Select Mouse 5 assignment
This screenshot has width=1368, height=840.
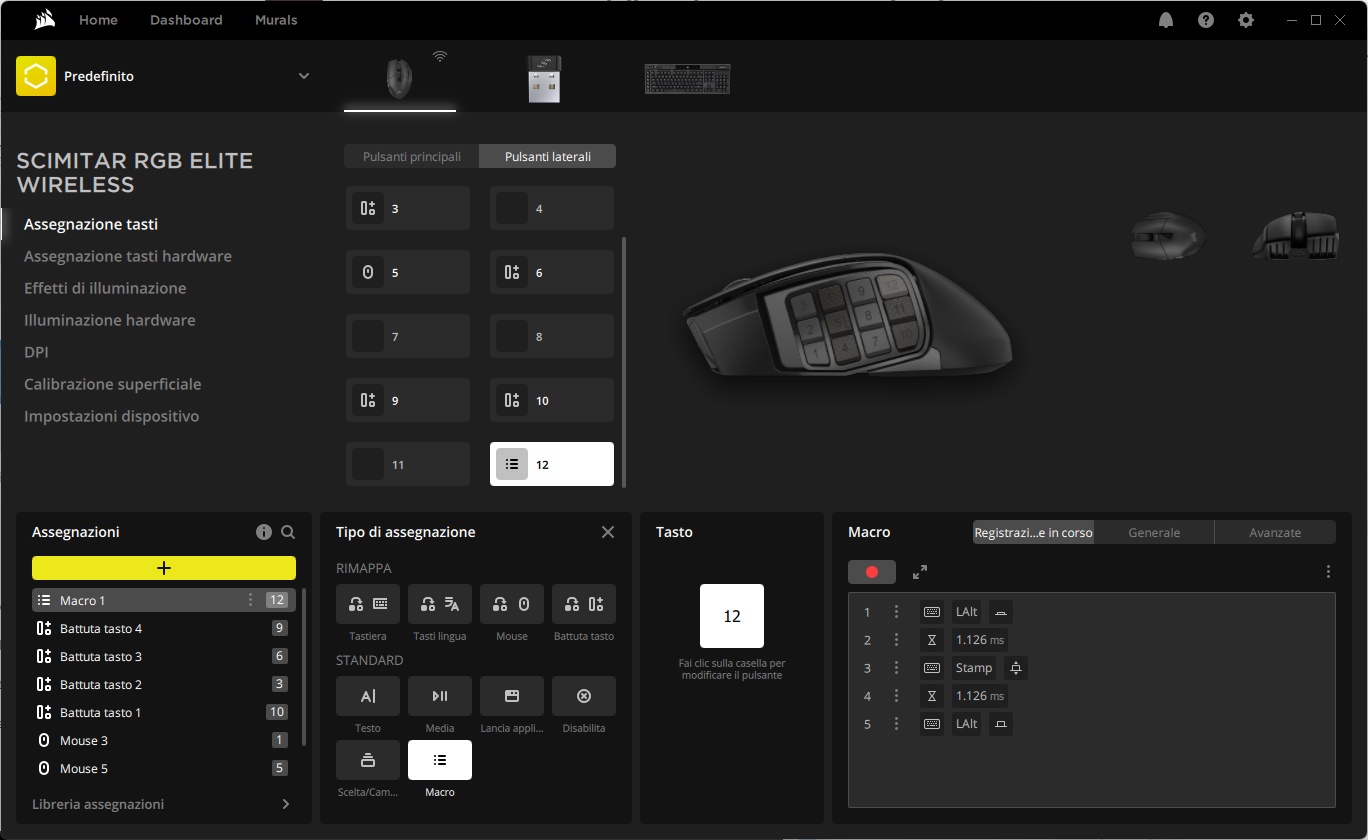click(164, 768)
